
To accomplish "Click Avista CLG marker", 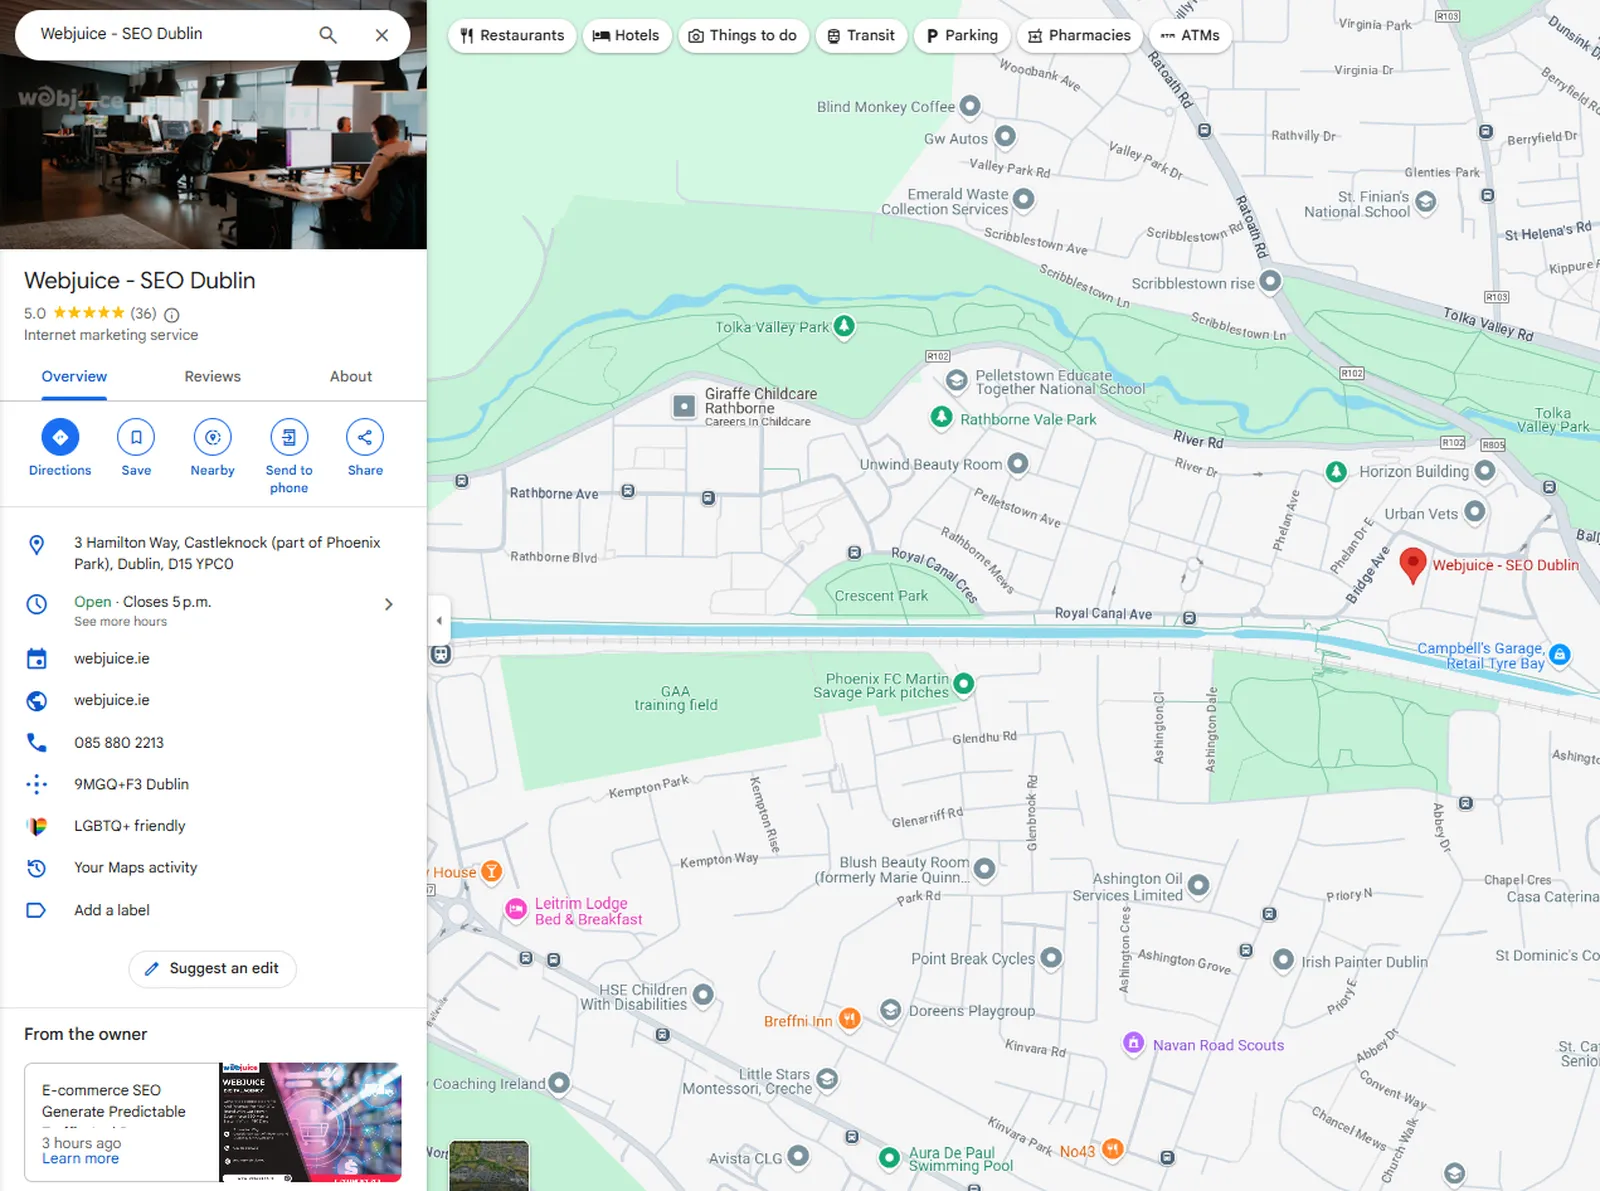I will pyautogui.click(x=798, y=1157).
